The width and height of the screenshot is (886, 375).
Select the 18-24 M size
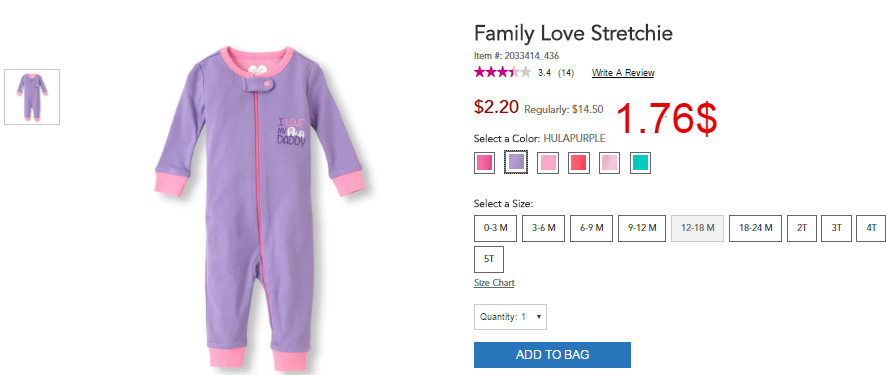coord(755,228)
